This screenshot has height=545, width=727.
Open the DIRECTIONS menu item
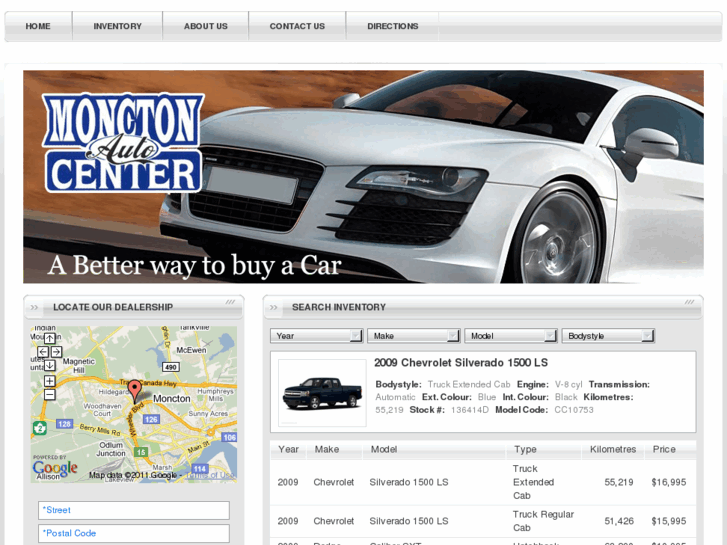(392, 26)
